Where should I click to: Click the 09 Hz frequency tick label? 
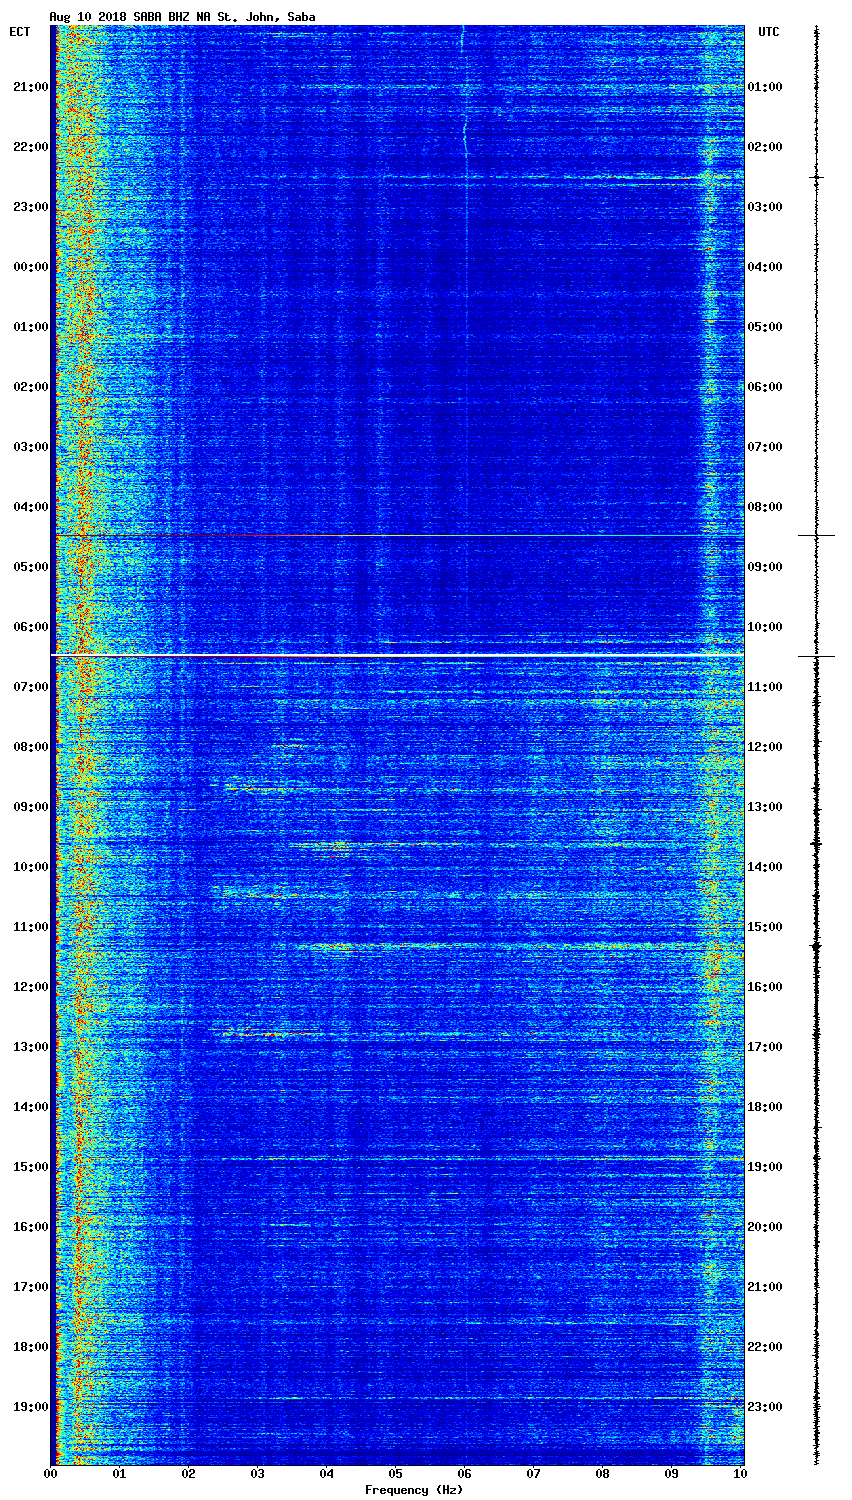(x=672, y=1474)
